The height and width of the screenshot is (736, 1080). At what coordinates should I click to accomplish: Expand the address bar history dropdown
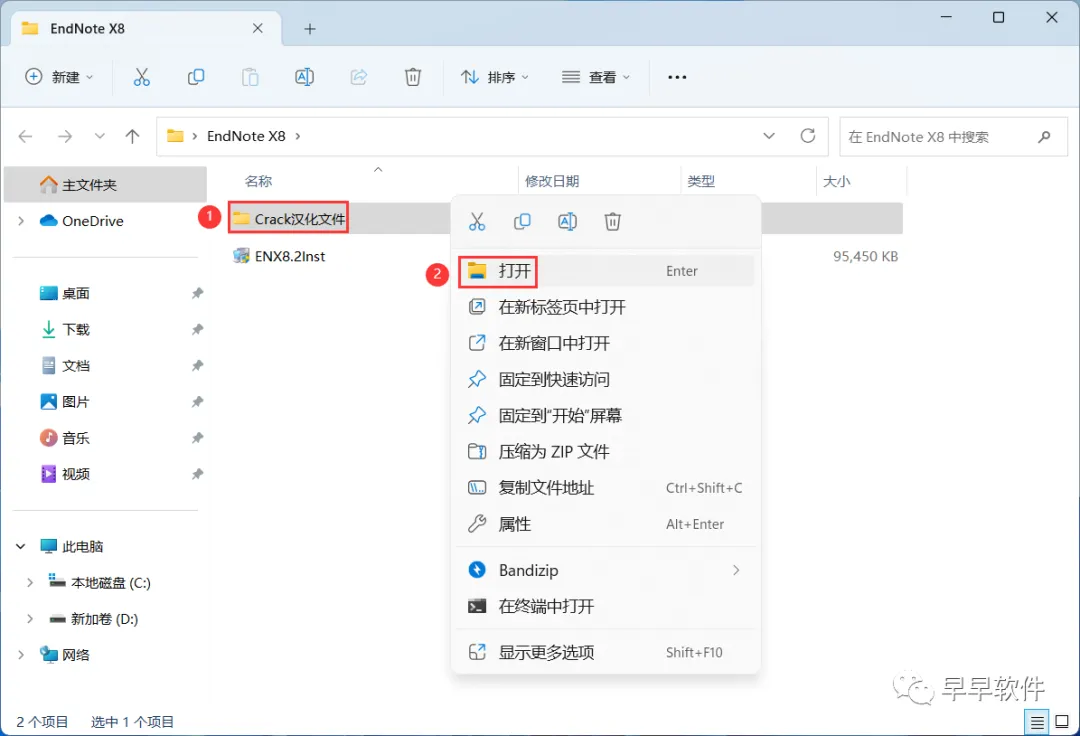[769, 136]
